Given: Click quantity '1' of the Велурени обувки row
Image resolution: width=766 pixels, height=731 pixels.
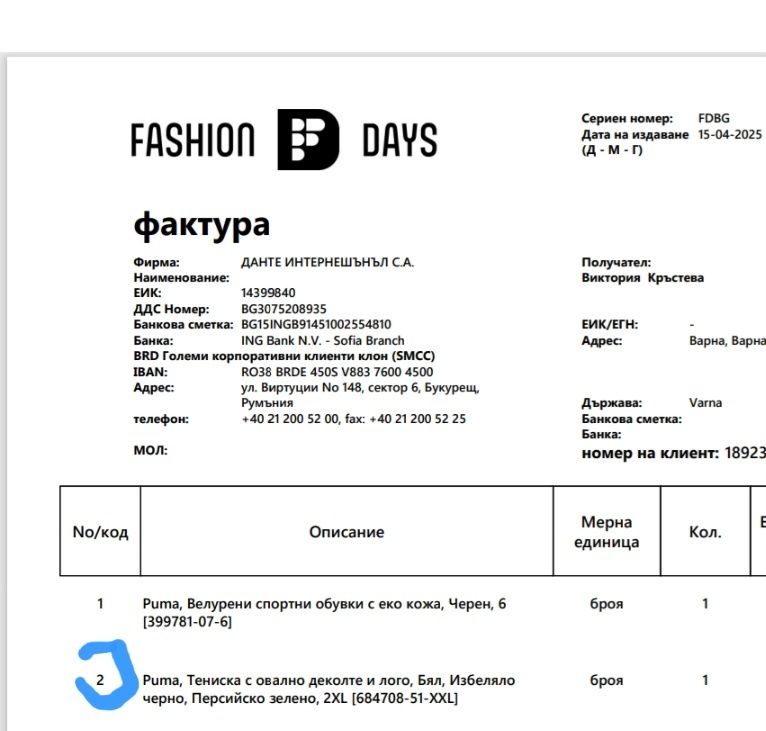Looking at the screenshot, I should (705, 604).
